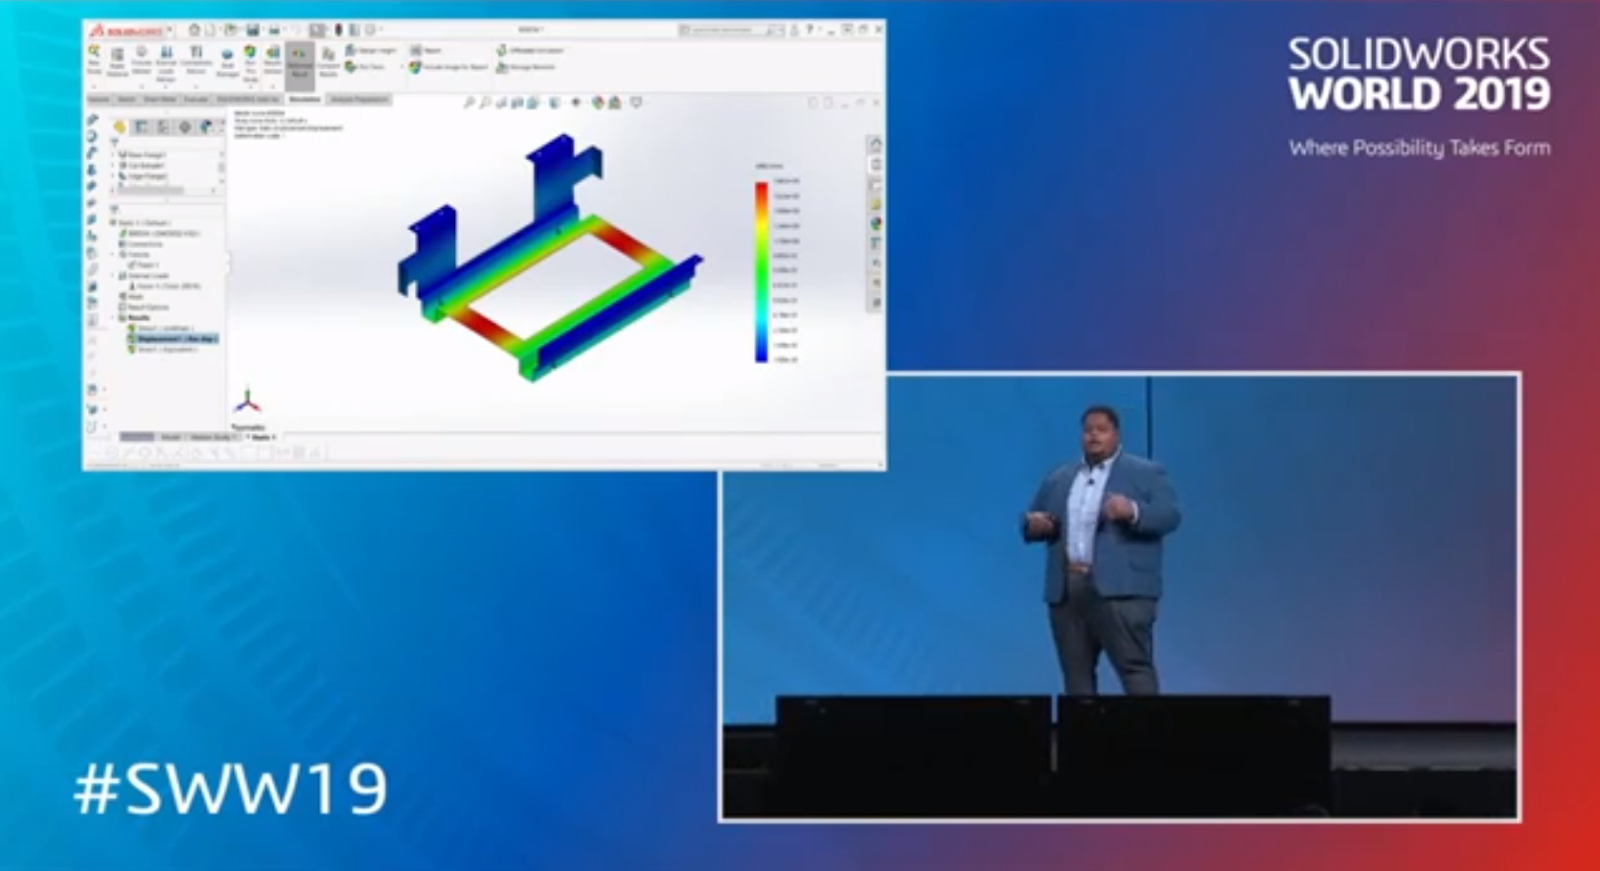Switch to the Features tab
Screen dimensions: 1600x871
tap(98, 99)
